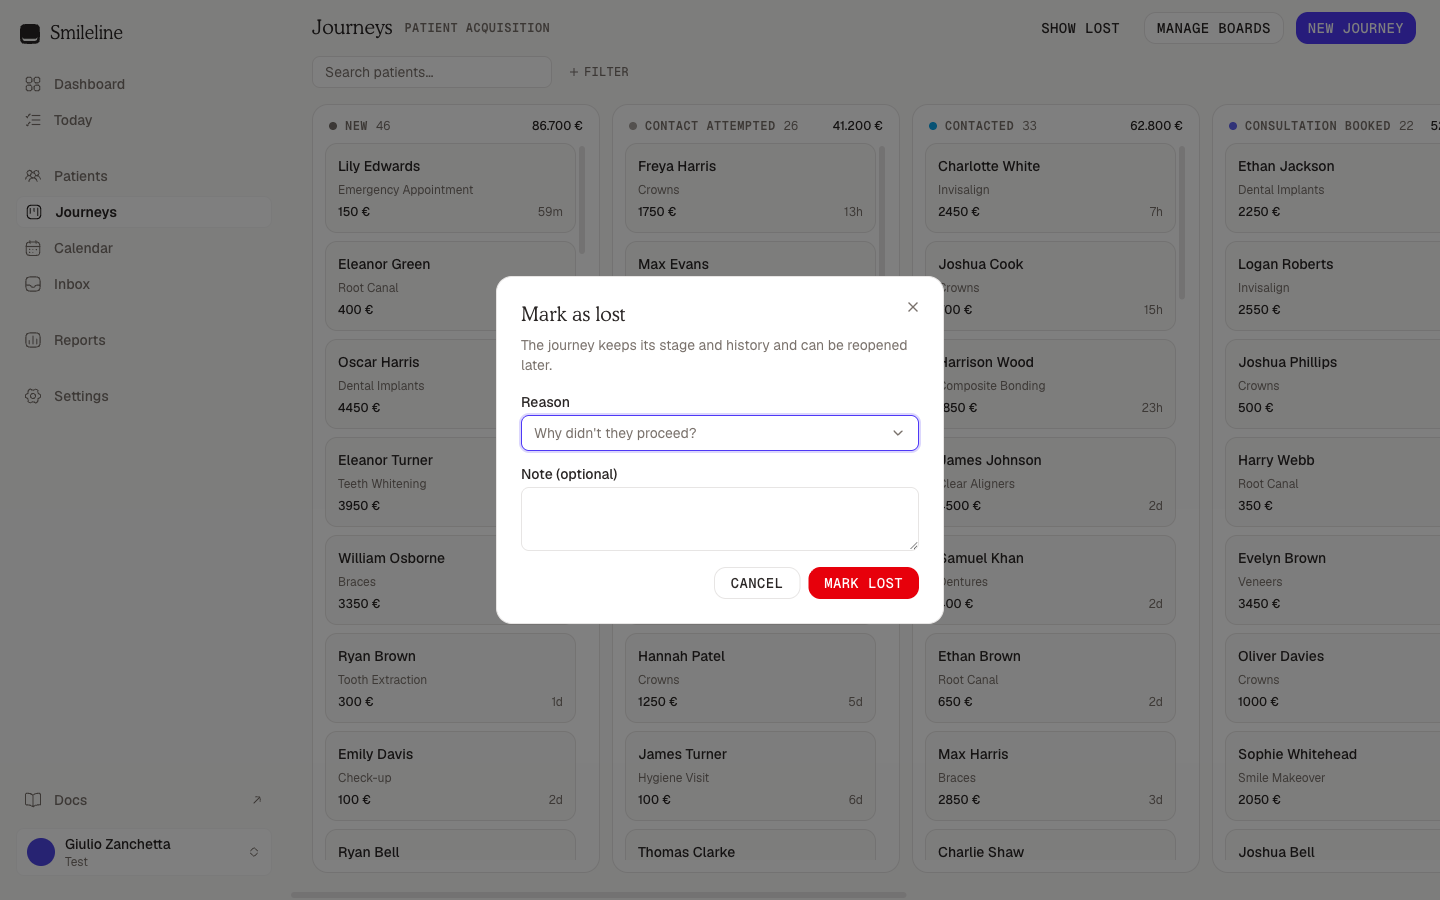Screen dimensions: 1440x900
Task: Open Emily Davis Check-up card
Action: click(450, 776)
